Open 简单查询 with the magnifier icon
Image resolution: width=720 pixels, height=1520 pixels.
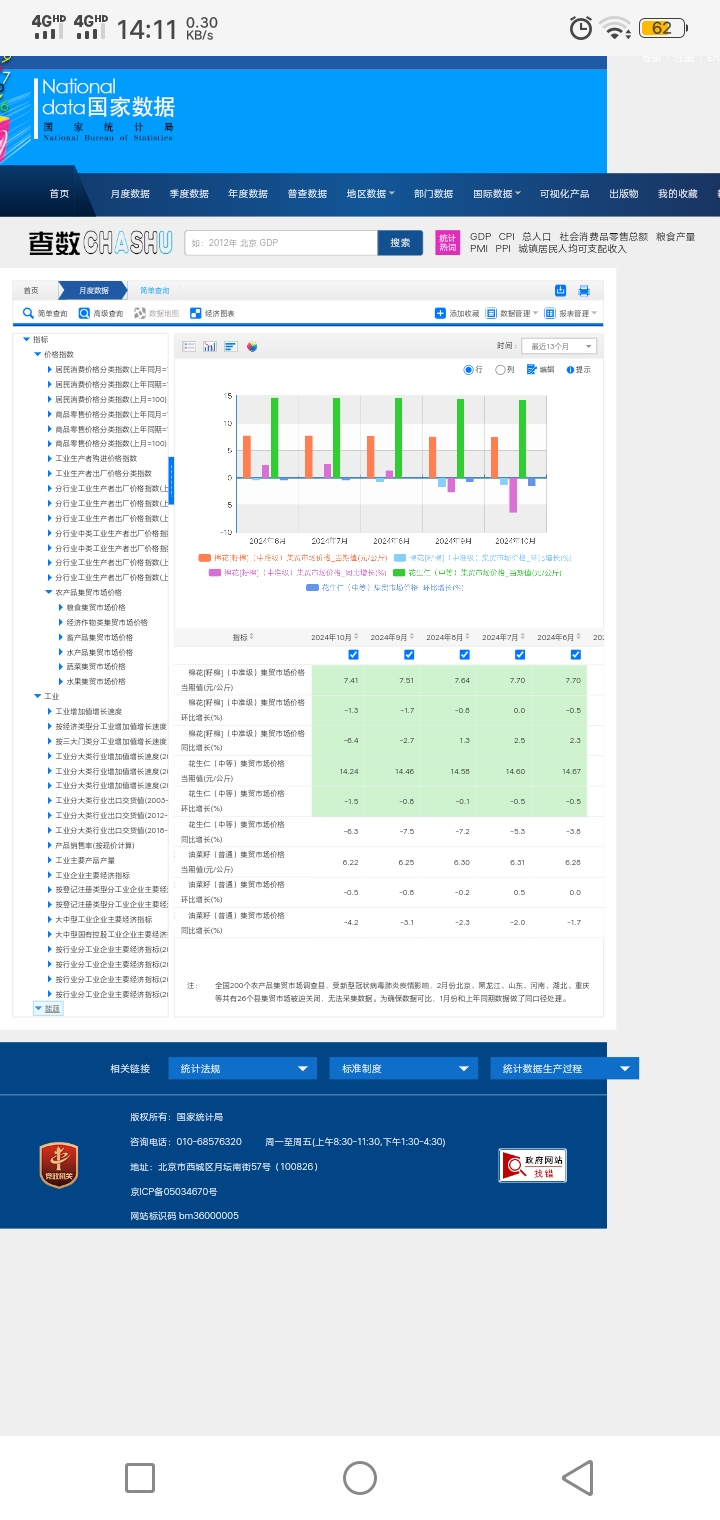45,313
